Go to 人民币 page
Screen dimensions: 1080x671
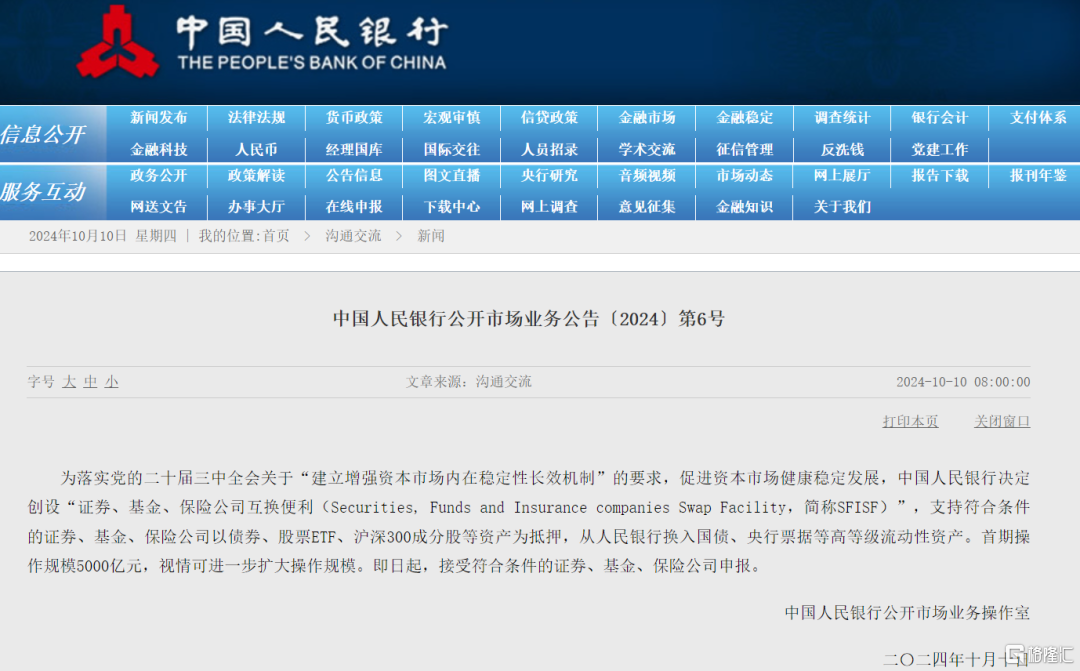(256, 149)
